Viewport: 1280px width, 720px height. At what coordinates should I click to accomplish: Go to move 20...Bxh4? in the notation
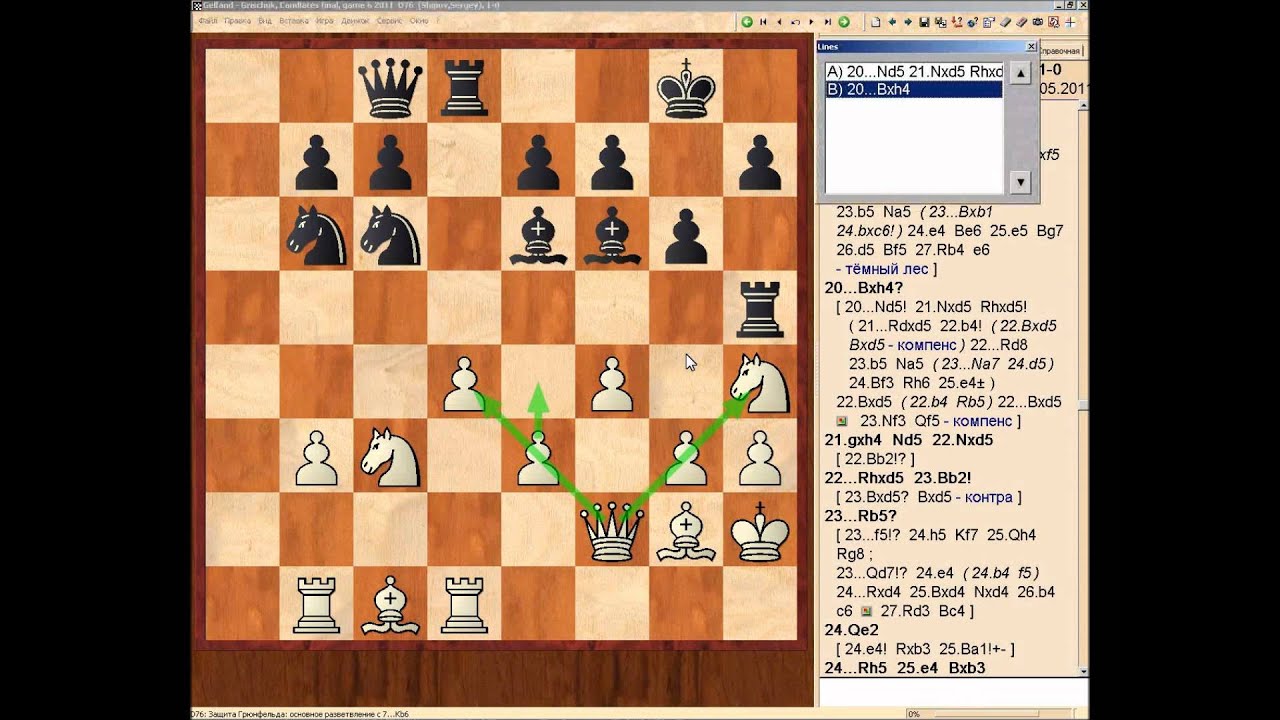coord(865,287)
